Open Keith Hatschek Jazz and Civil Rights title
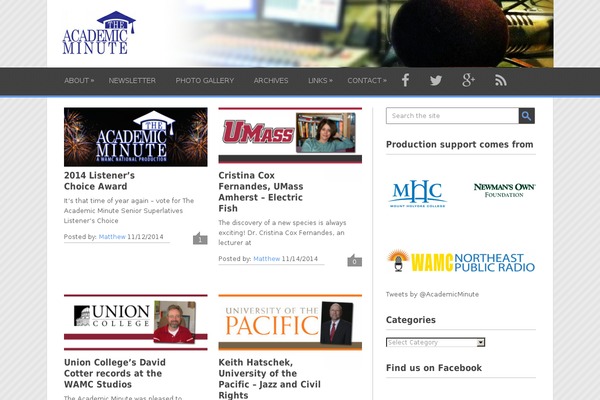The width and height of the screenshot is (600, 400). [x=269, y=379]
